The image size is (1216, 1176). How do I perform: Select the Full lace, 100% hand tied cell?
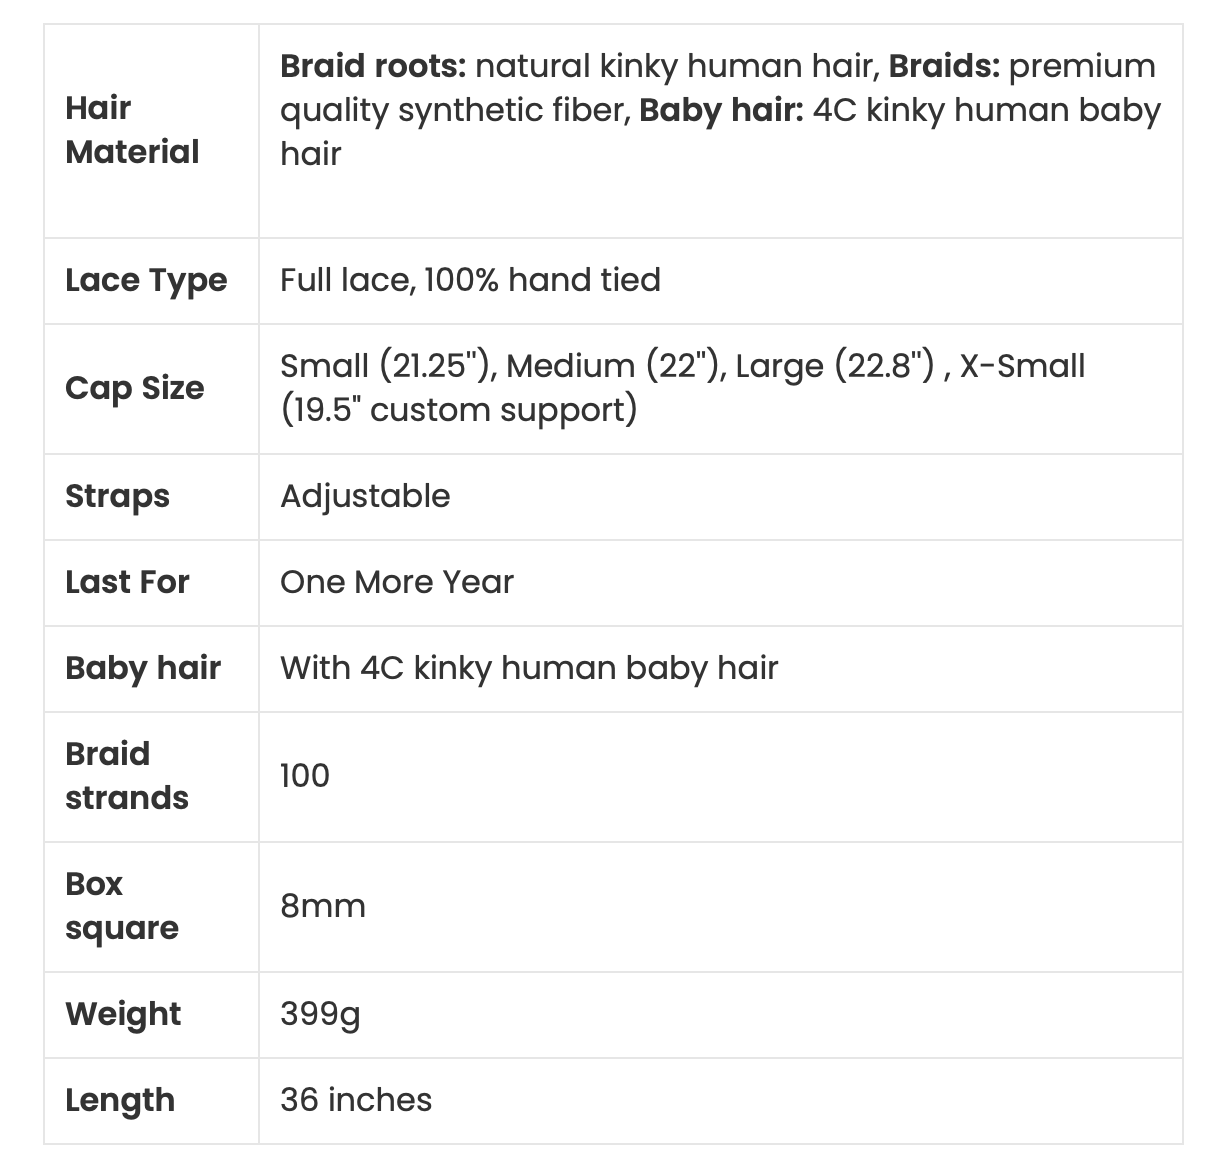[470, 280]
